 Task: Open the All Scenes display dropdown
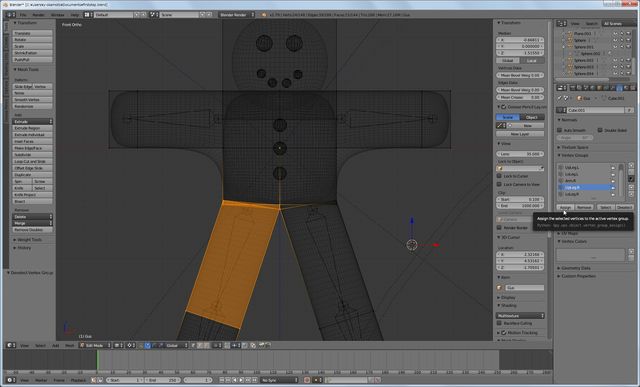618,24
